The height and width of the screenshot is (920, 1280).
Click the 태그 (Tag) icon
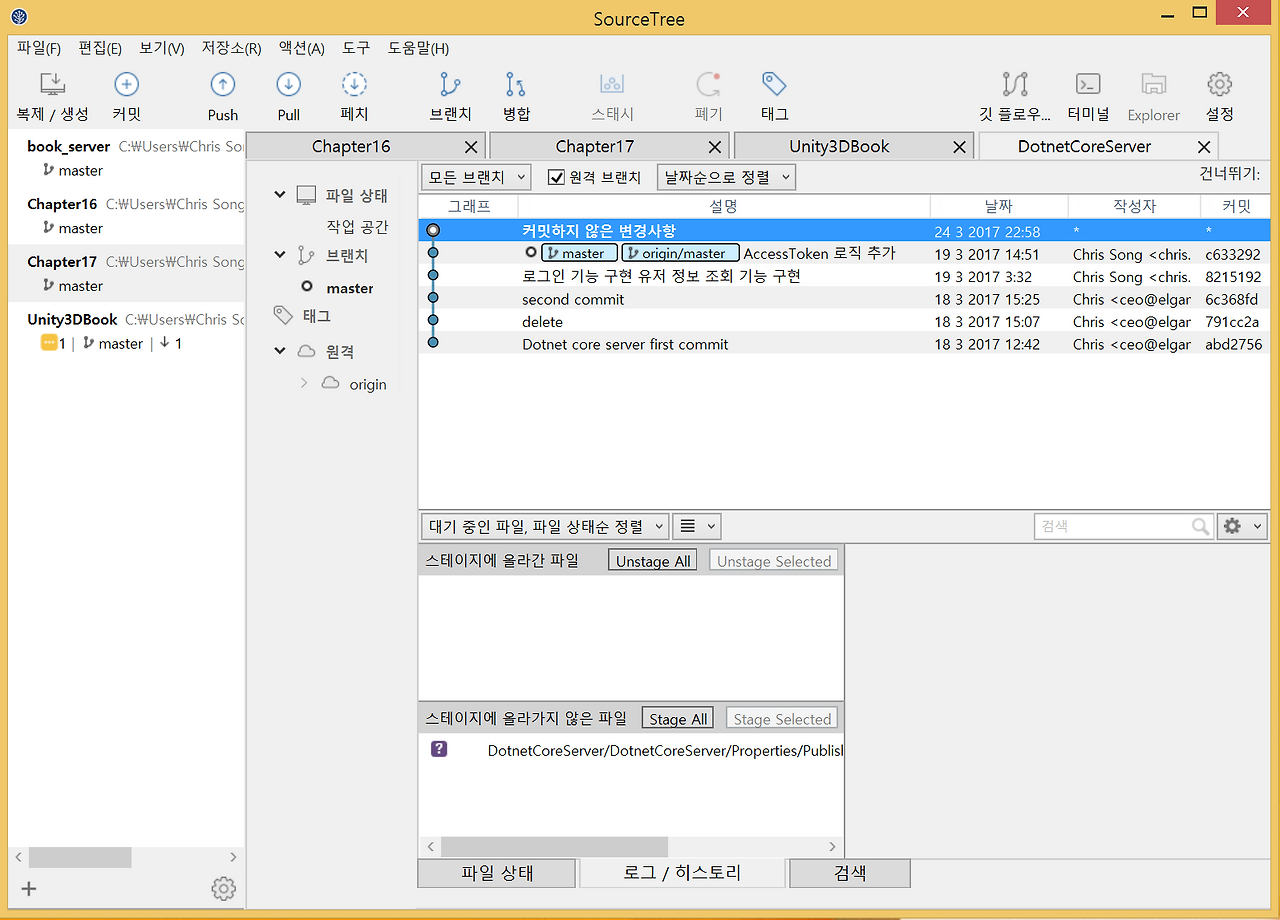774,95
